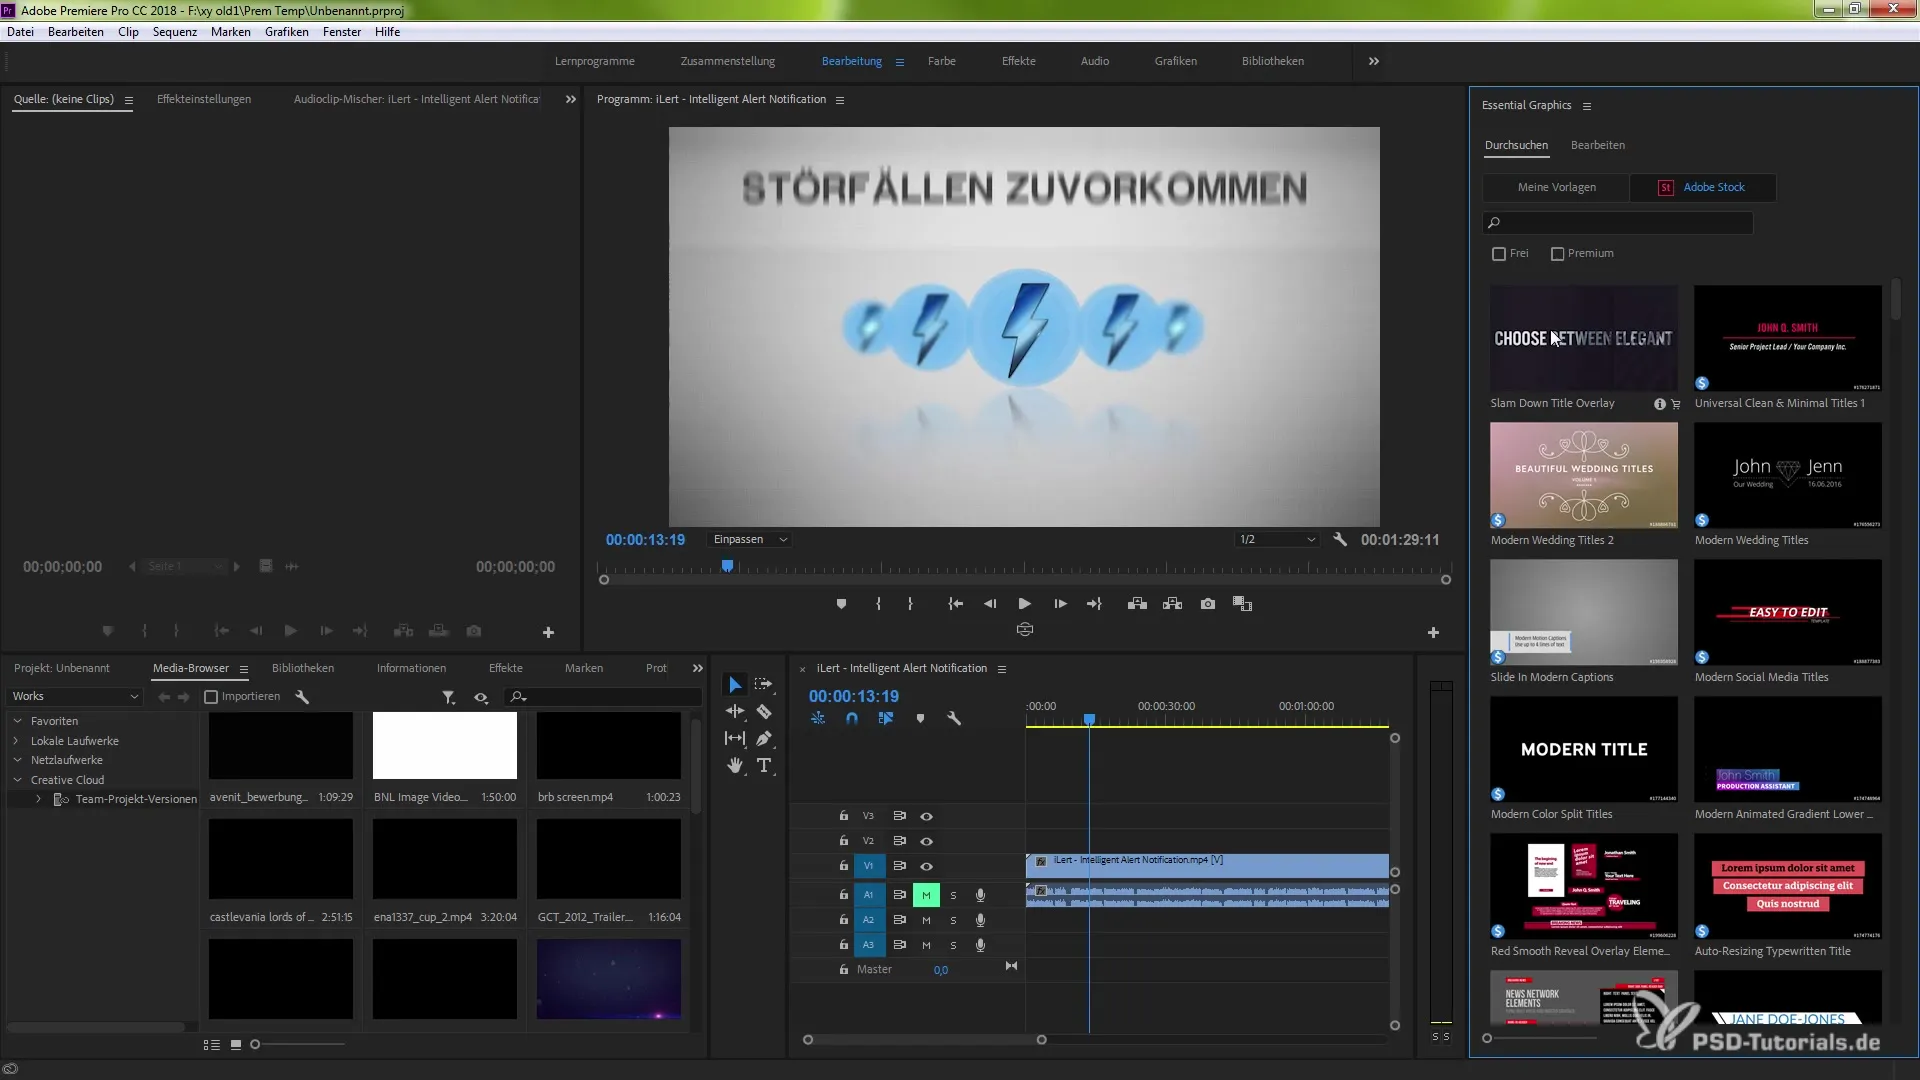Check the Premium filter checkbox
Image resolution: width=1920 pixels, height=1080 pixels.
tap(1557, 254)
